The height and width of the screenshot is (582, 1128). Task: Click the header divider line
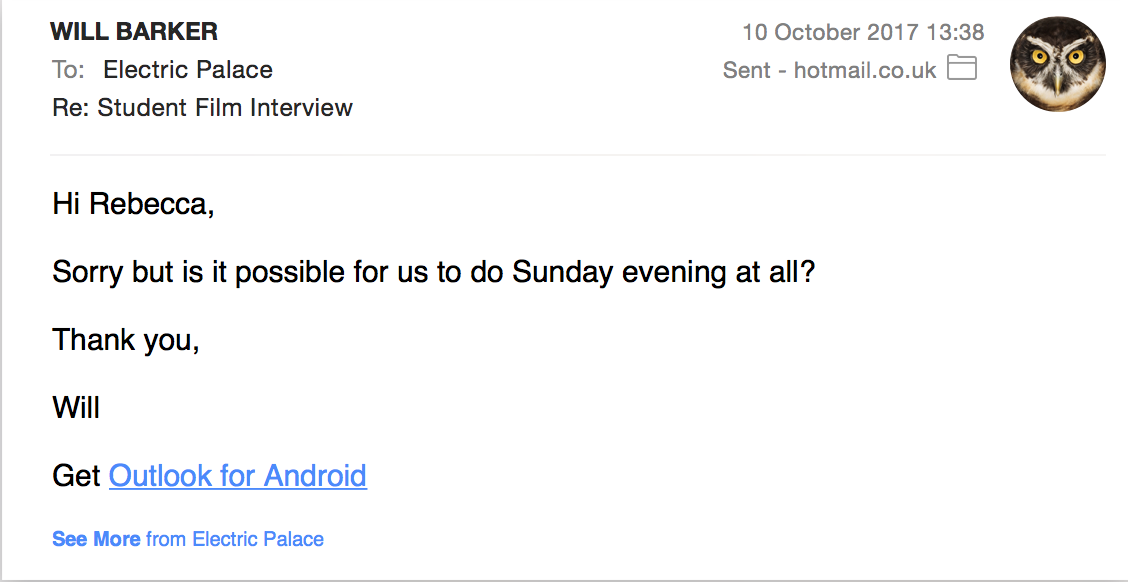578,155
